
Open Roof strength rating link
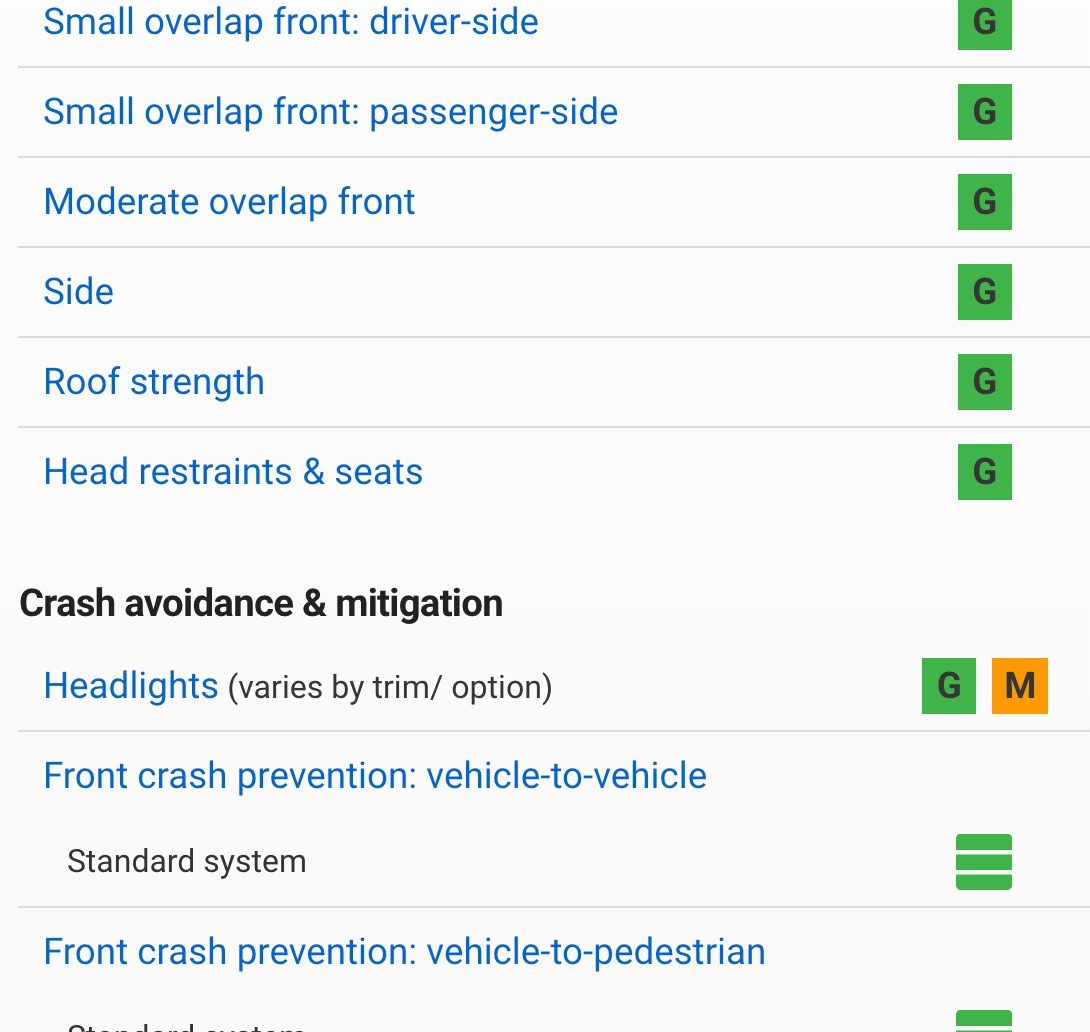point(154,382)
